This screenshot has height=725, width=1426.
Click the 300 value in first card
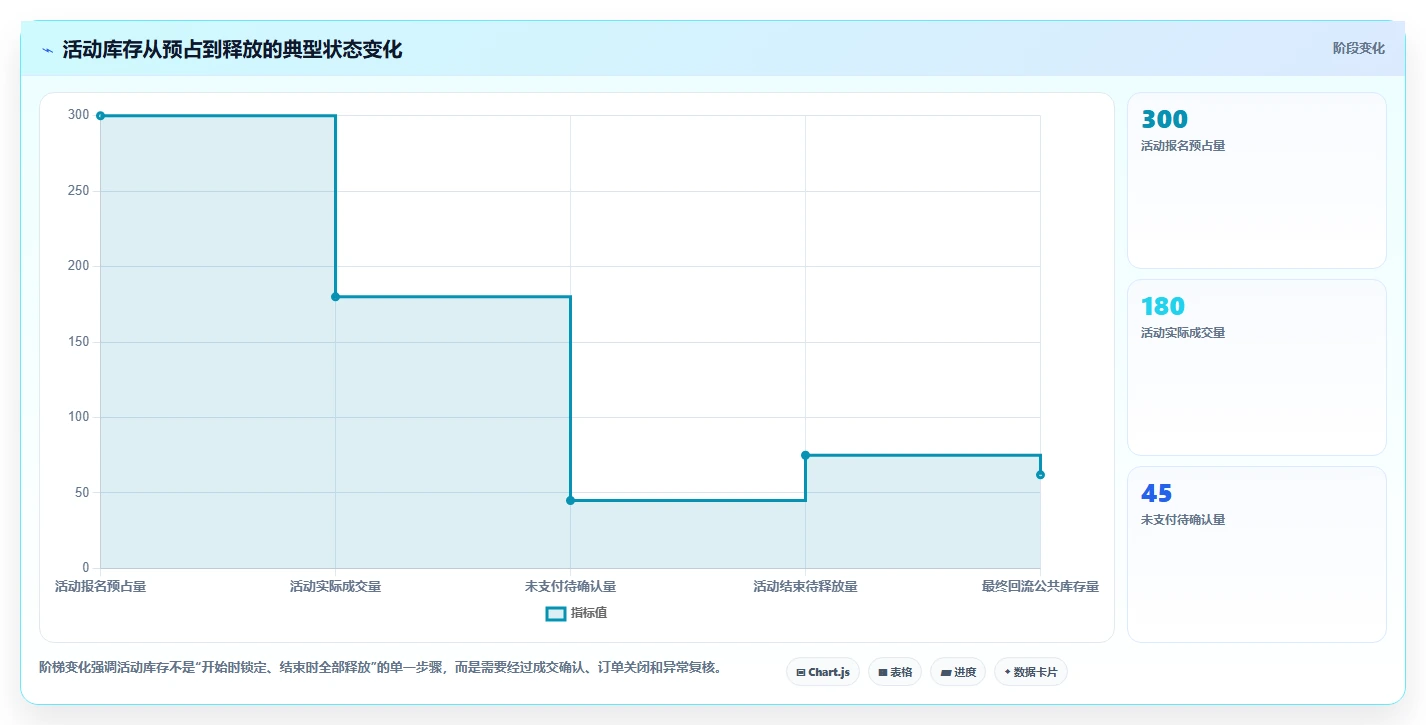coord(1164,120)
